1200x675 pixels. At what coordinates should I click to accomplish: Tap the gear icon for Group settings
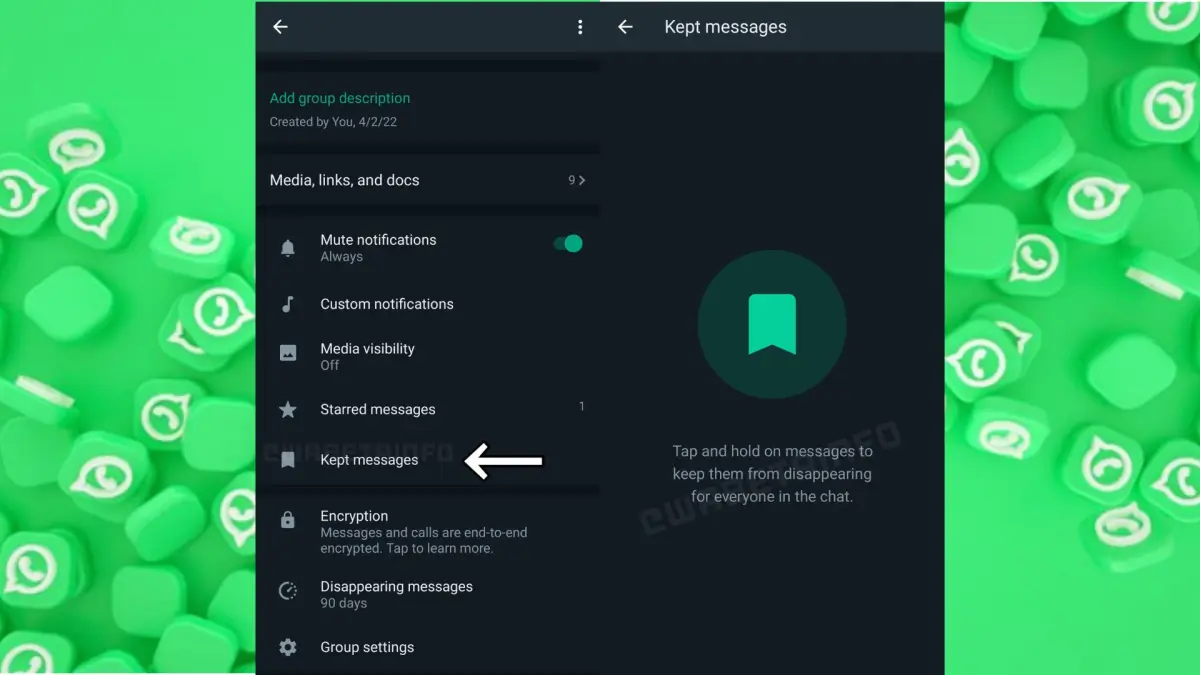point(288,647)
